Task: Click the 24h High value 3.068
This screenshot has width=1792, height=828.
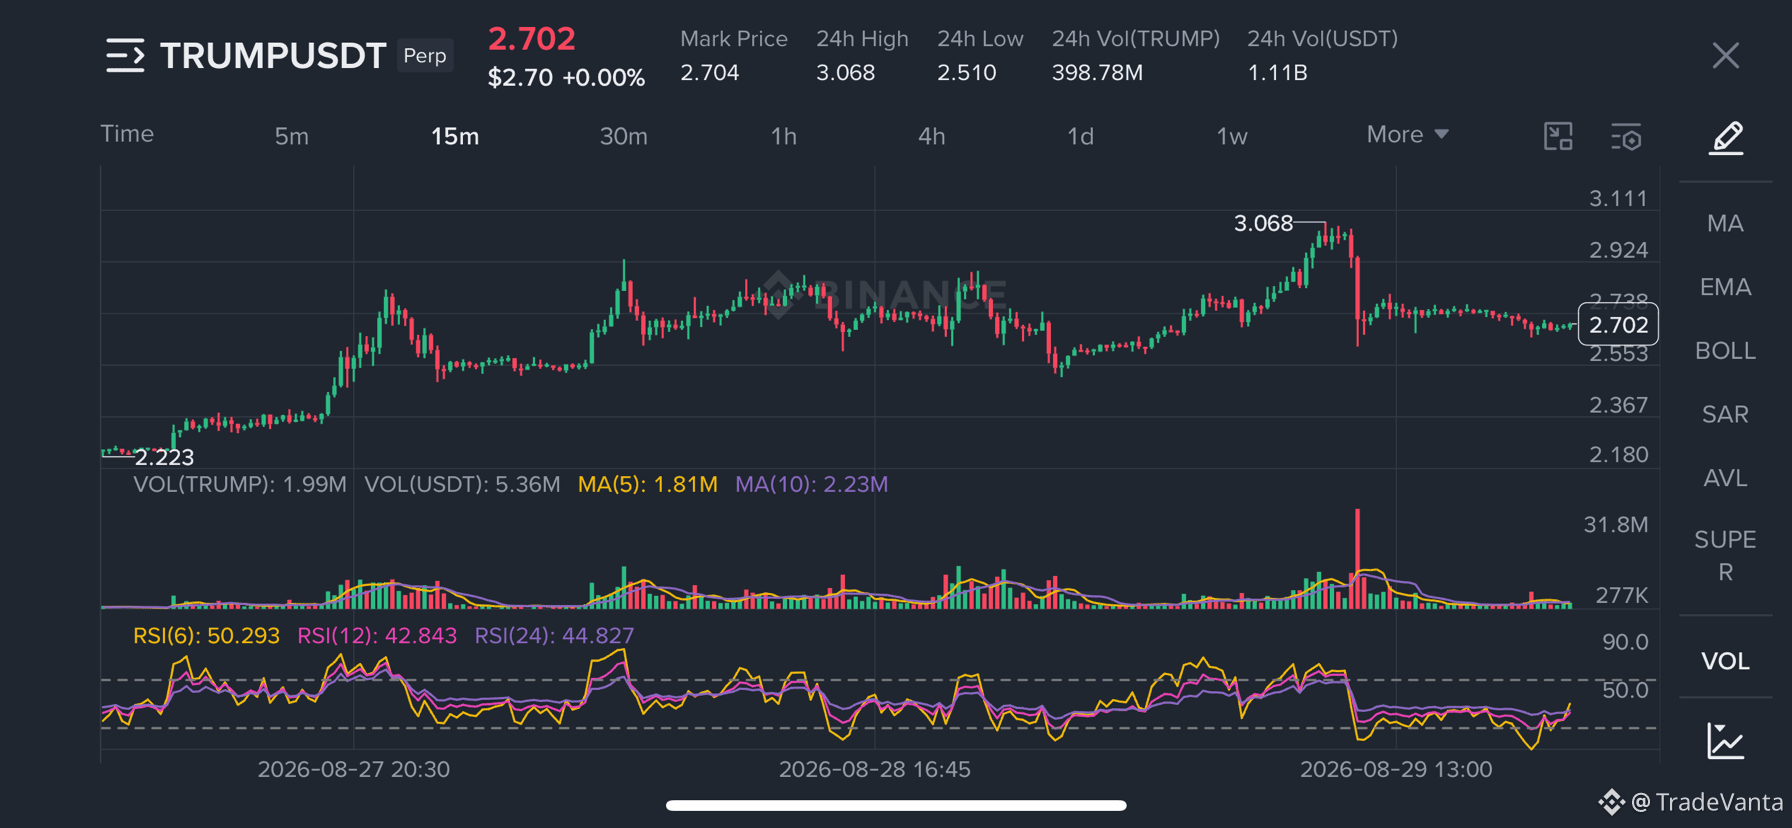Action: tap(846, 73)
